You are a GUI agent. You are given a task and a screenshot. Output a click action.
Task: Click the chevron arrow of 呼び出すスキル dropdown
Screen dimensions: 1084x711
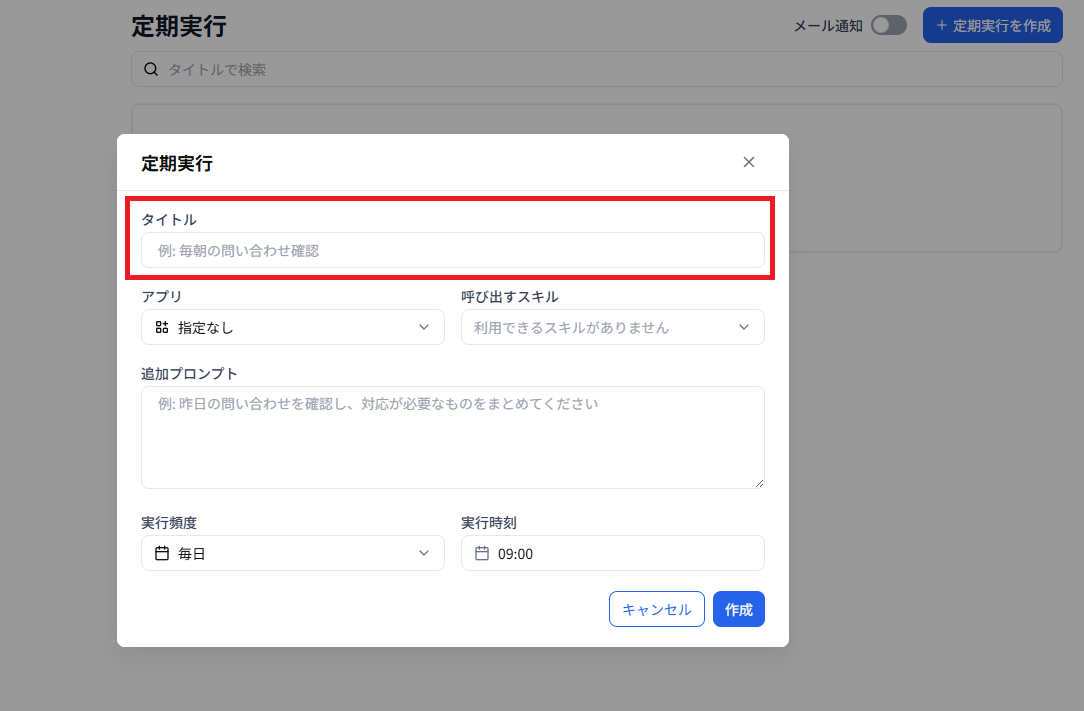[x=744, y=327]
